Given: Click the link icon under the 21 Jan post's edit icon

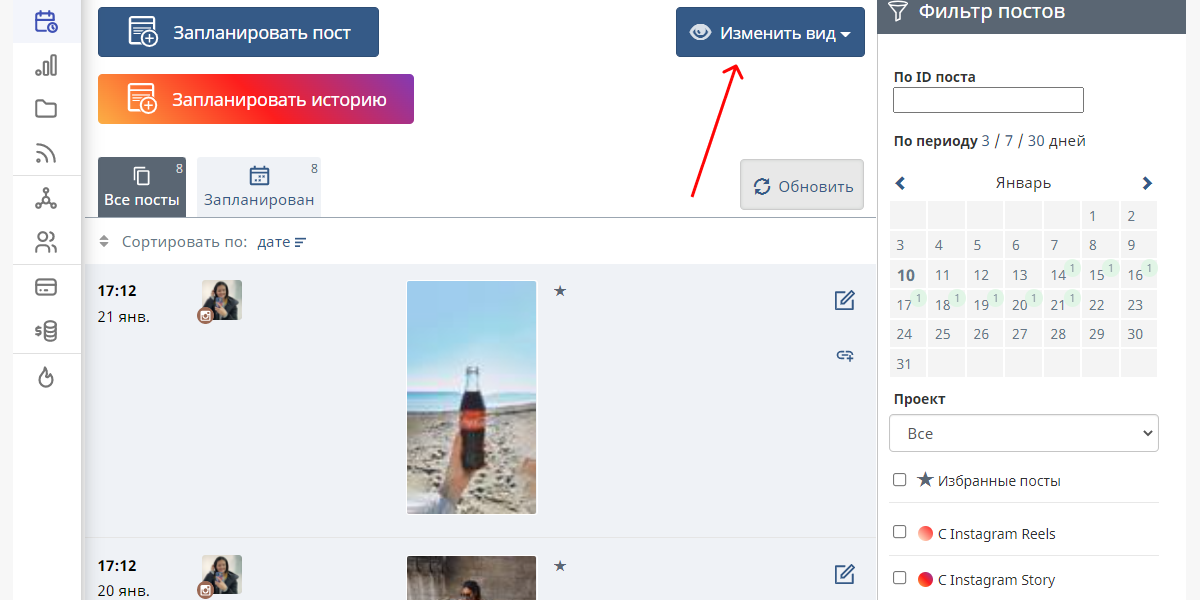Looking at the screenshot, I should click(x=845, y=355).
